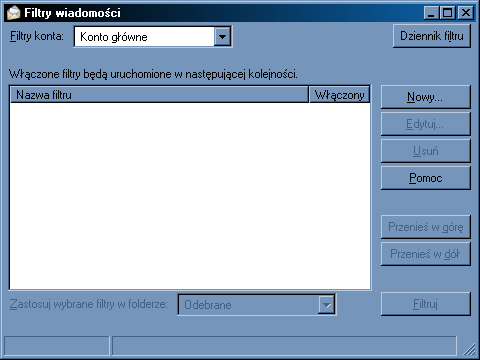Click the mail envelope icon in title bar
The image size is (480, 360).
click(14, 13)
